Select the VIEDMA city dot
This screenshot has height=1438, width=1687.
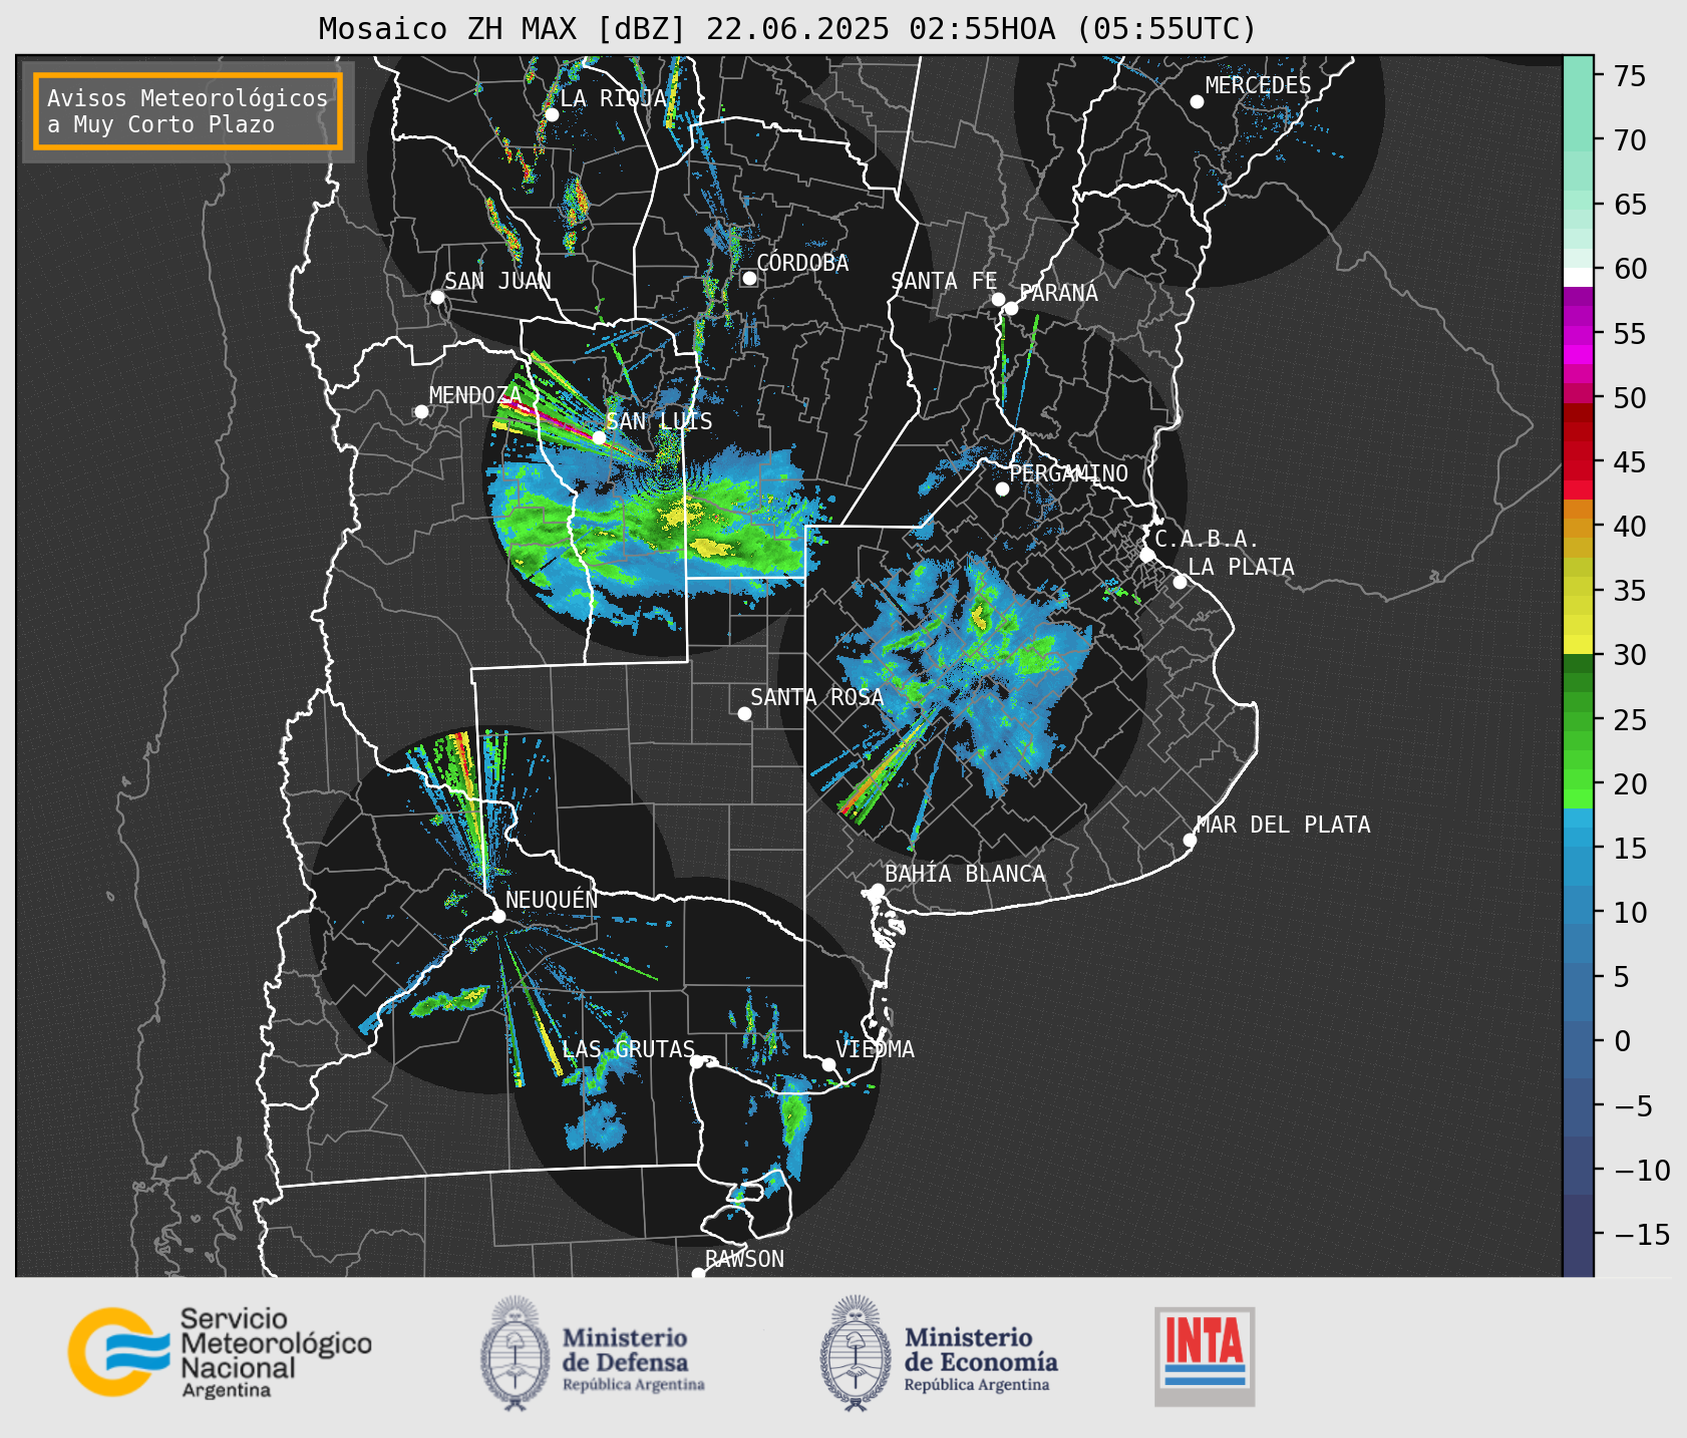[829, 1064]
